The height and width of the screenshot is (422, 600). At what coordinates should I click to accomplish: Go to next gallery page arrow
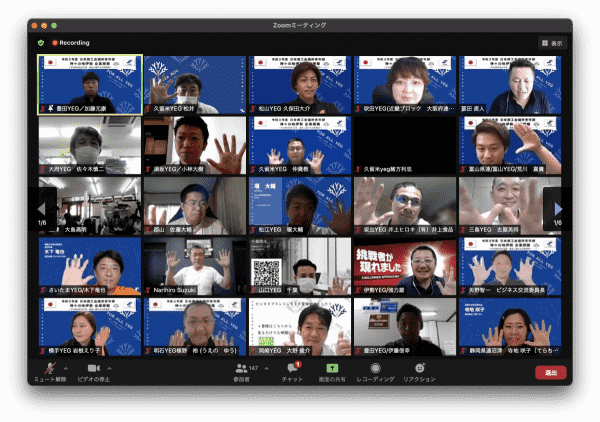tap(558, 209)
